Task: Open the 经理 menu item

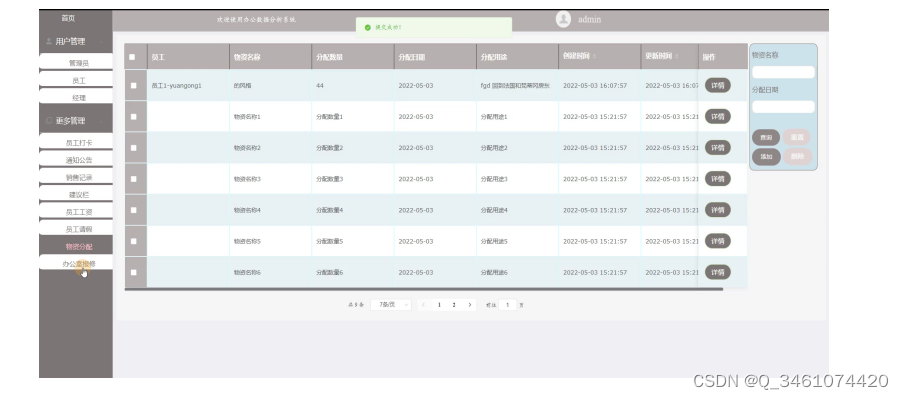Action: [x=76, y=98]
